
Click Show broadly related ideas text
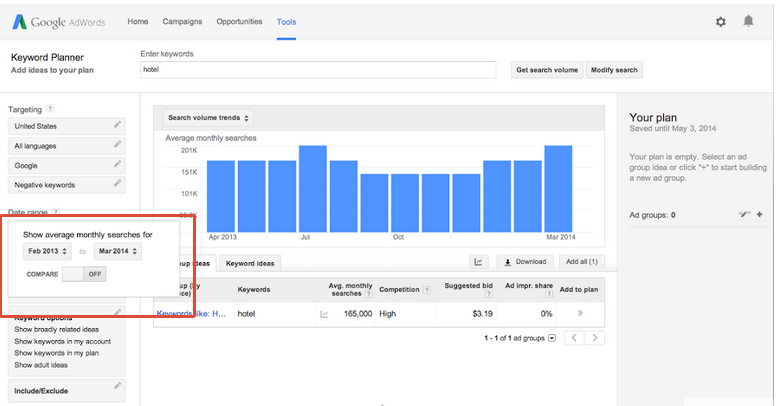57,330
